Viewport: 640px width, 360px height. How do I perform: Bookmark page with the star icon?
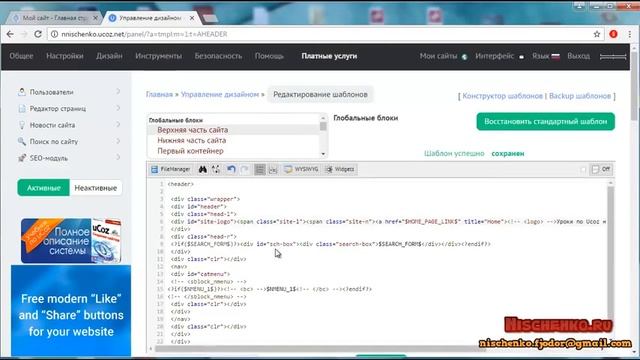597,34
